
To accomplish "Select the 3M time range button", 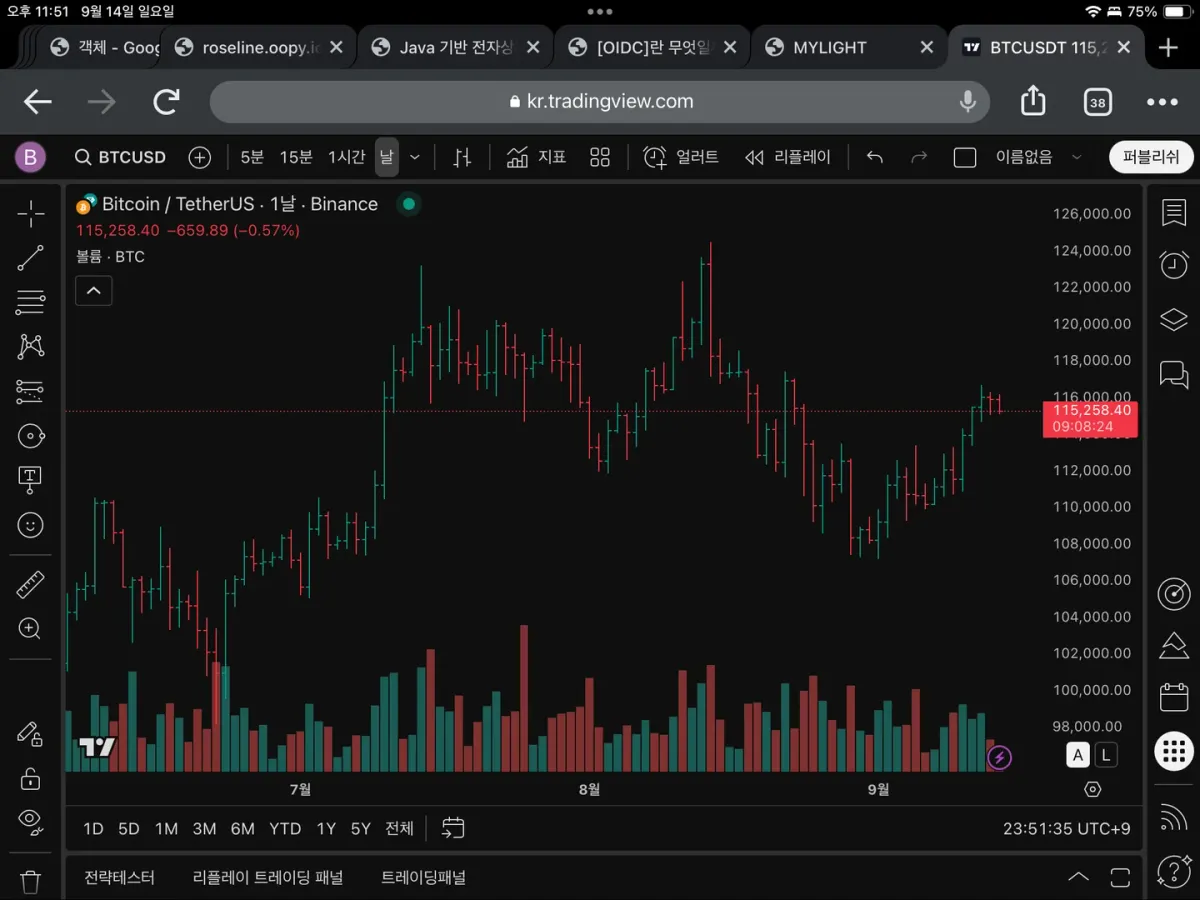I will pyautogui.click(x=204, y=828).
